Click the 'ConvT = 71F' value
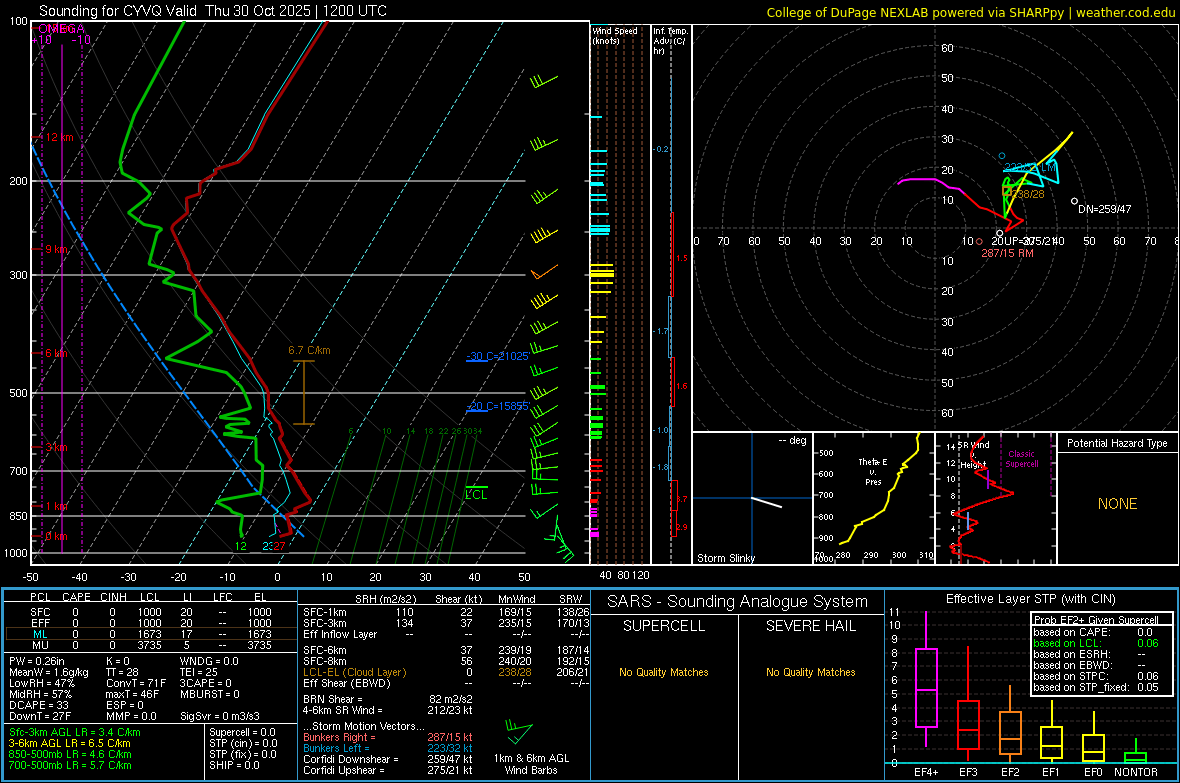 point(136,683)
